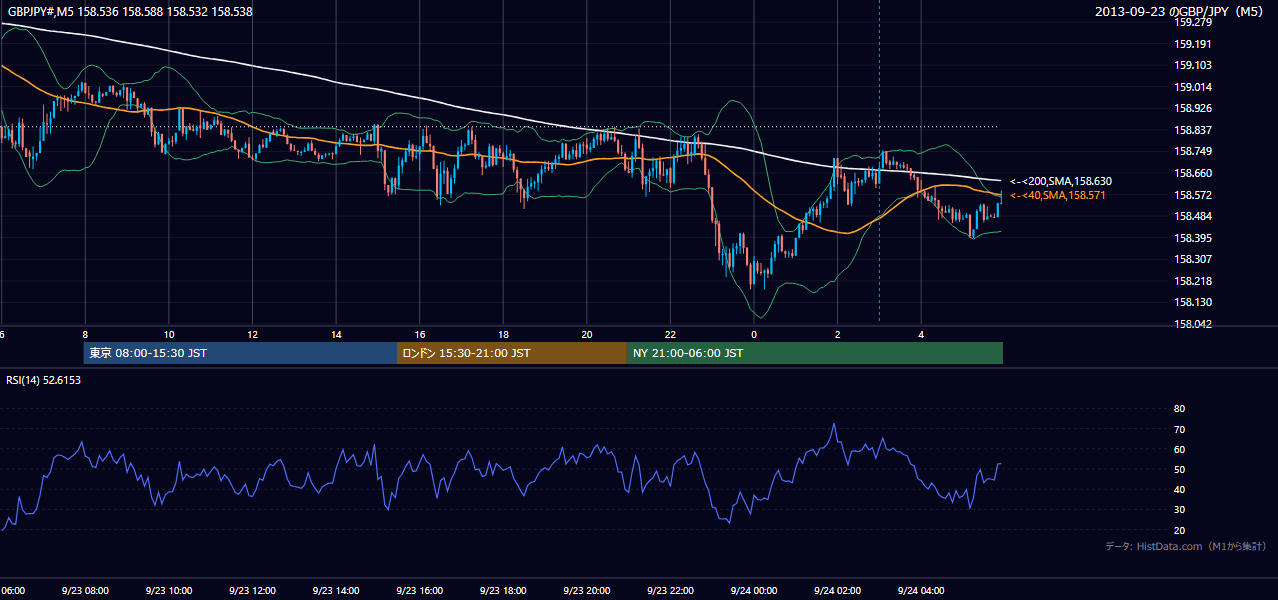The height and width of the screenshot is (600, 1278).
Task: Click the 9/23 12:00 time axis label
Action: 252,591
